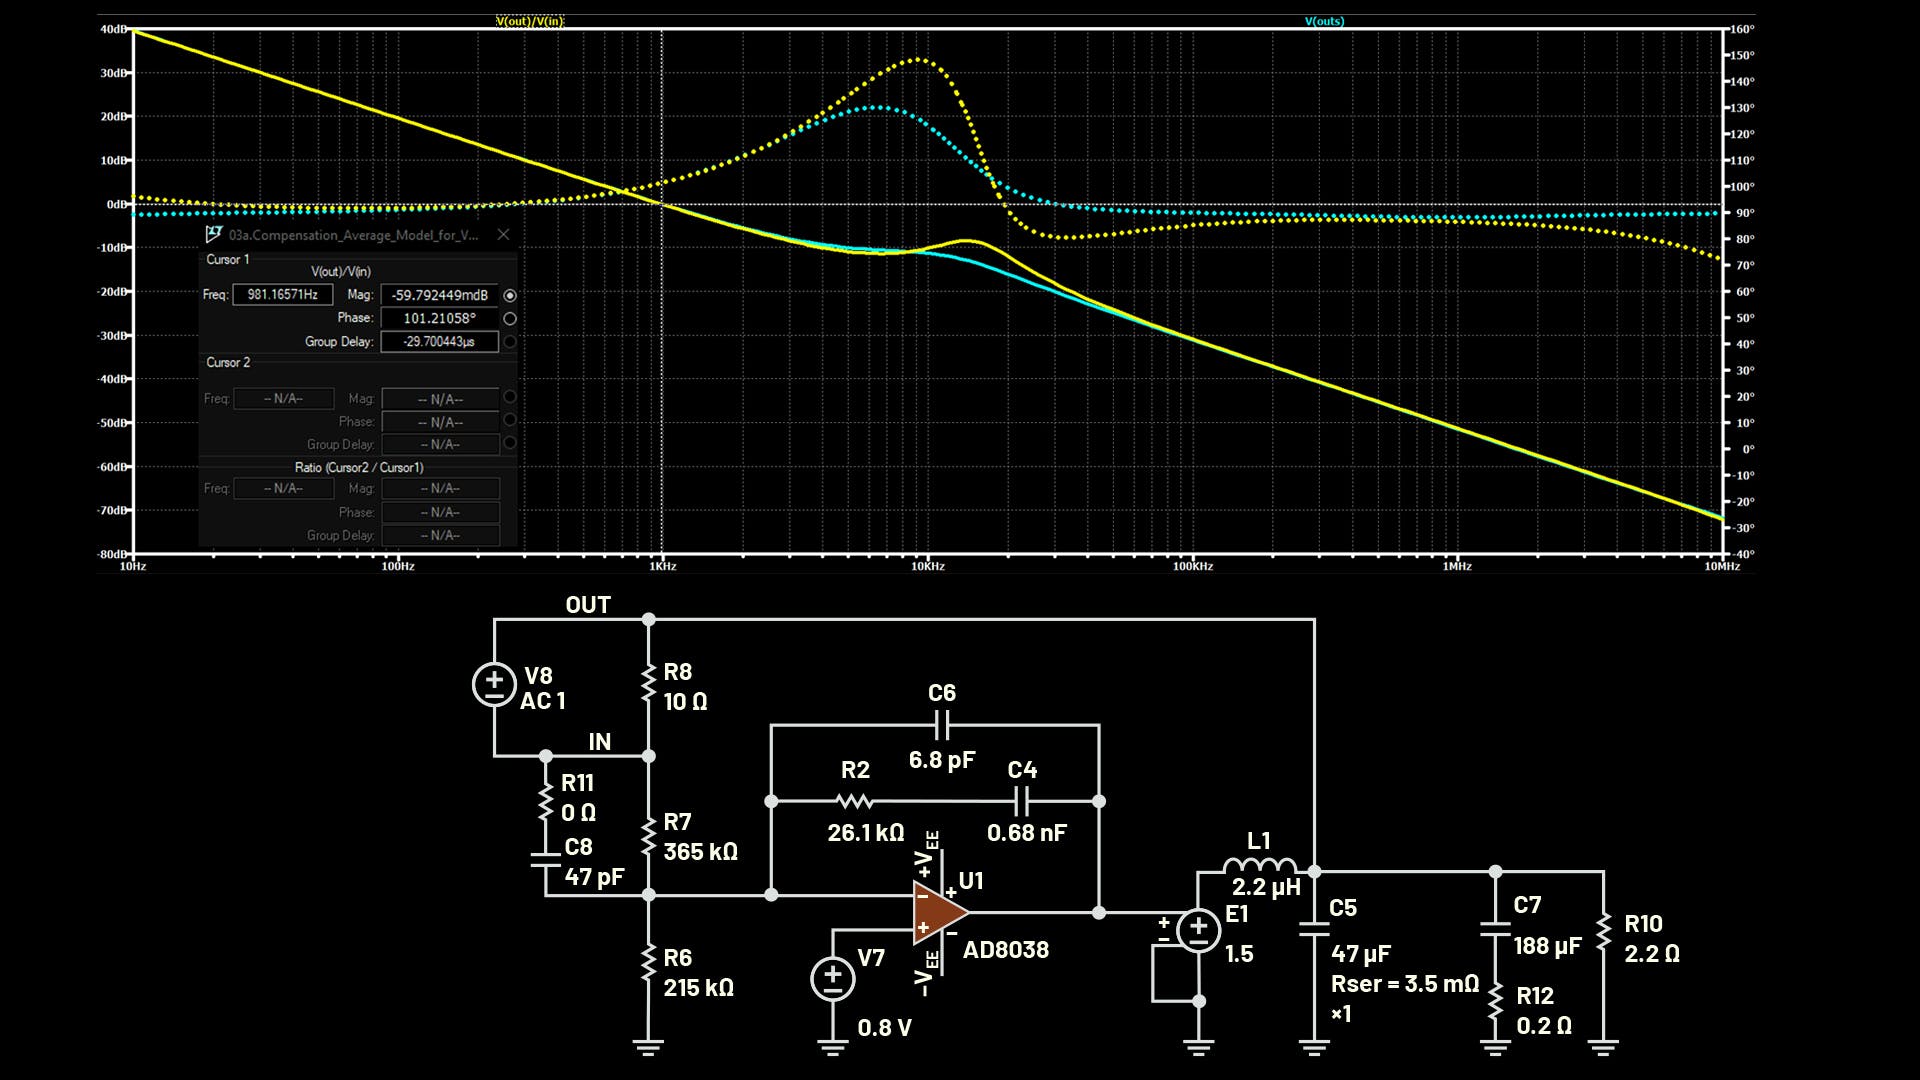This screenshot has width=1920, height=1080.
Task: Select the Cursor 1 Mag radio button
Action: tap(510, 296)
